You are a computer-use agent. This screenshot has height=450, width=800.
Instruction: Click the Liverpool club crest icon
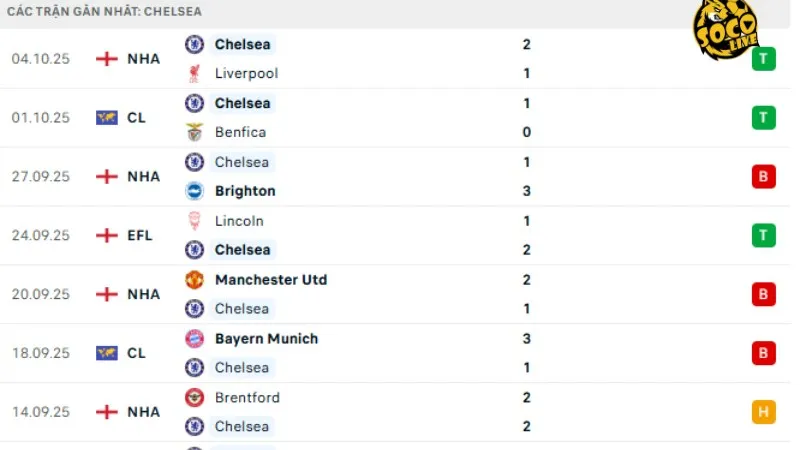pos(194,73)
